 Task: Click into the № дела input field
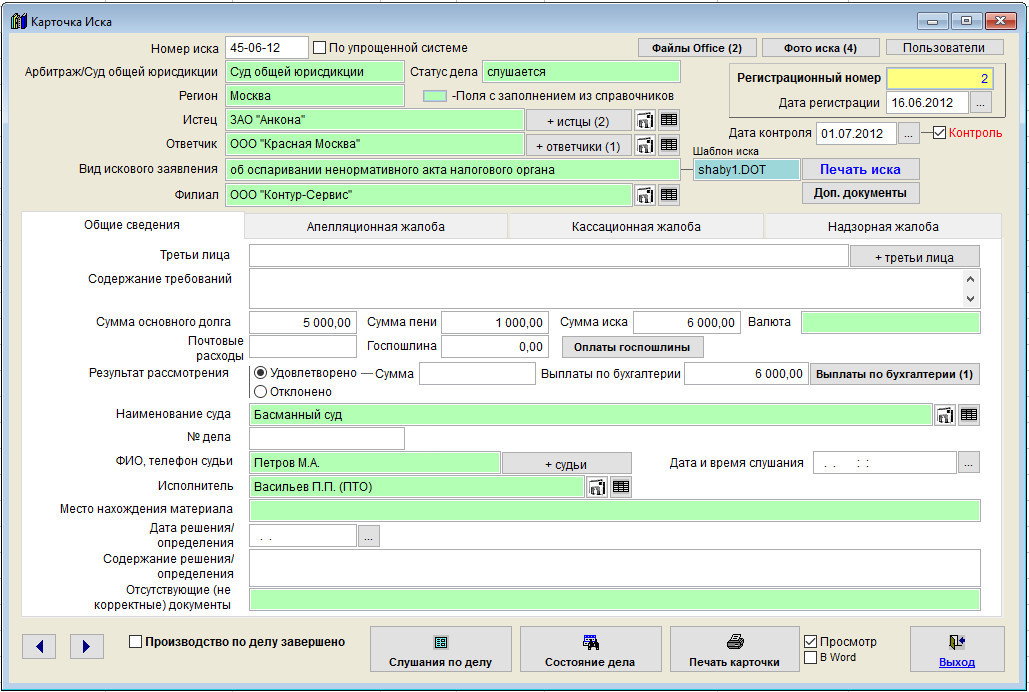326,438
